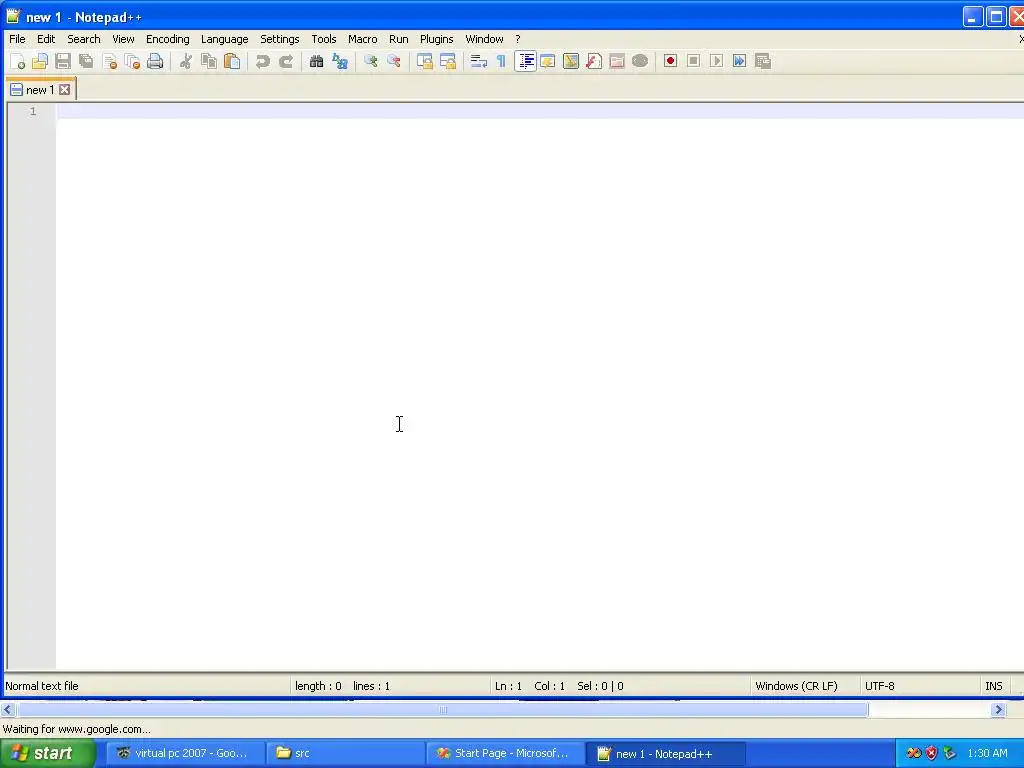Click the Paste clipboard icon
The width and height of the screenshot is (1024, 768).
click(232, 61)
